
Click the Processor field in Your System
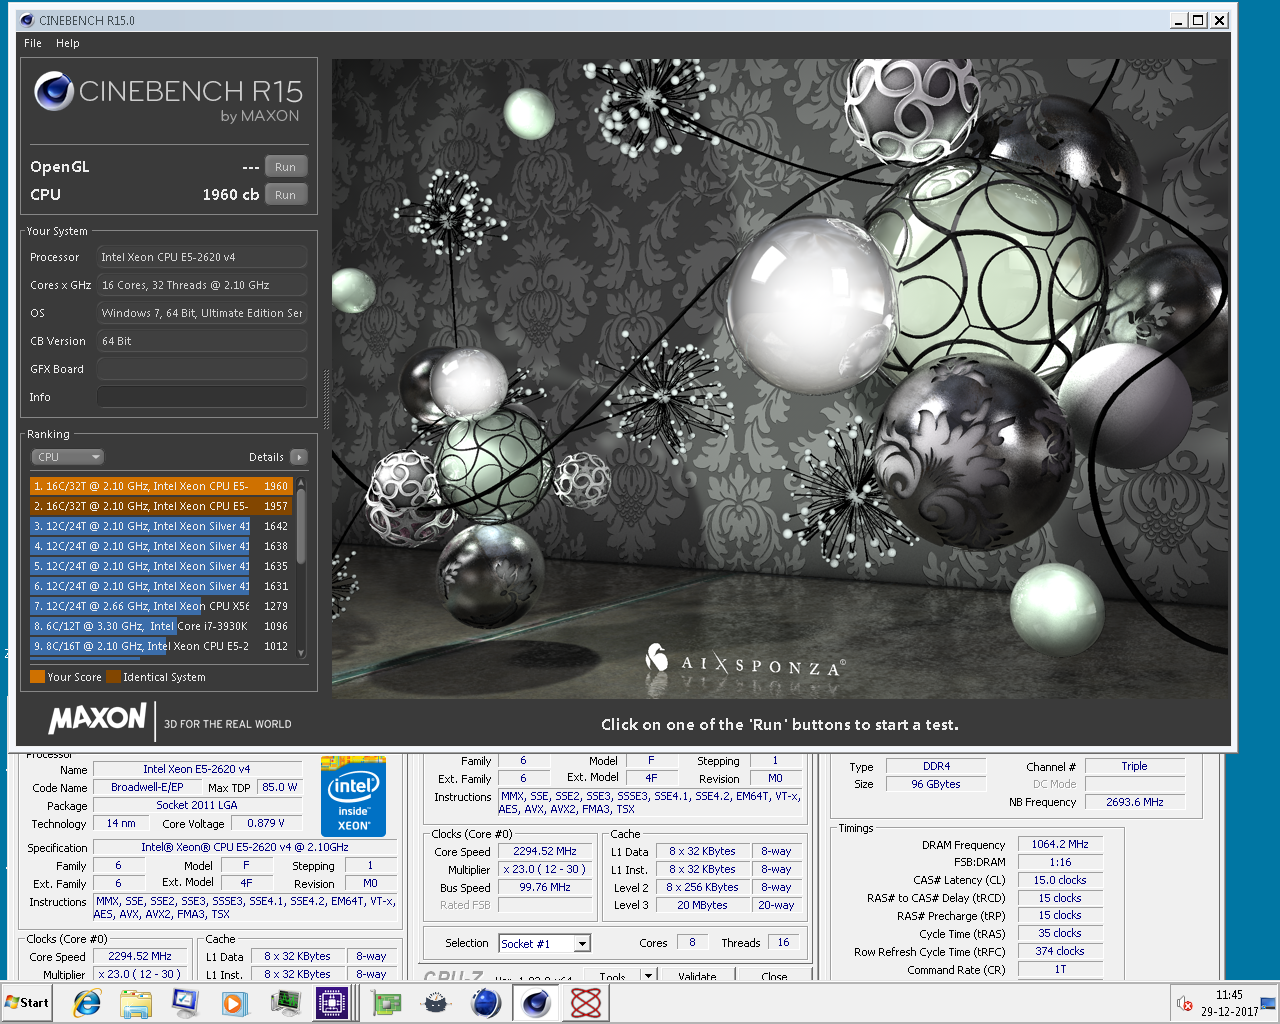[x=202, y=257]
